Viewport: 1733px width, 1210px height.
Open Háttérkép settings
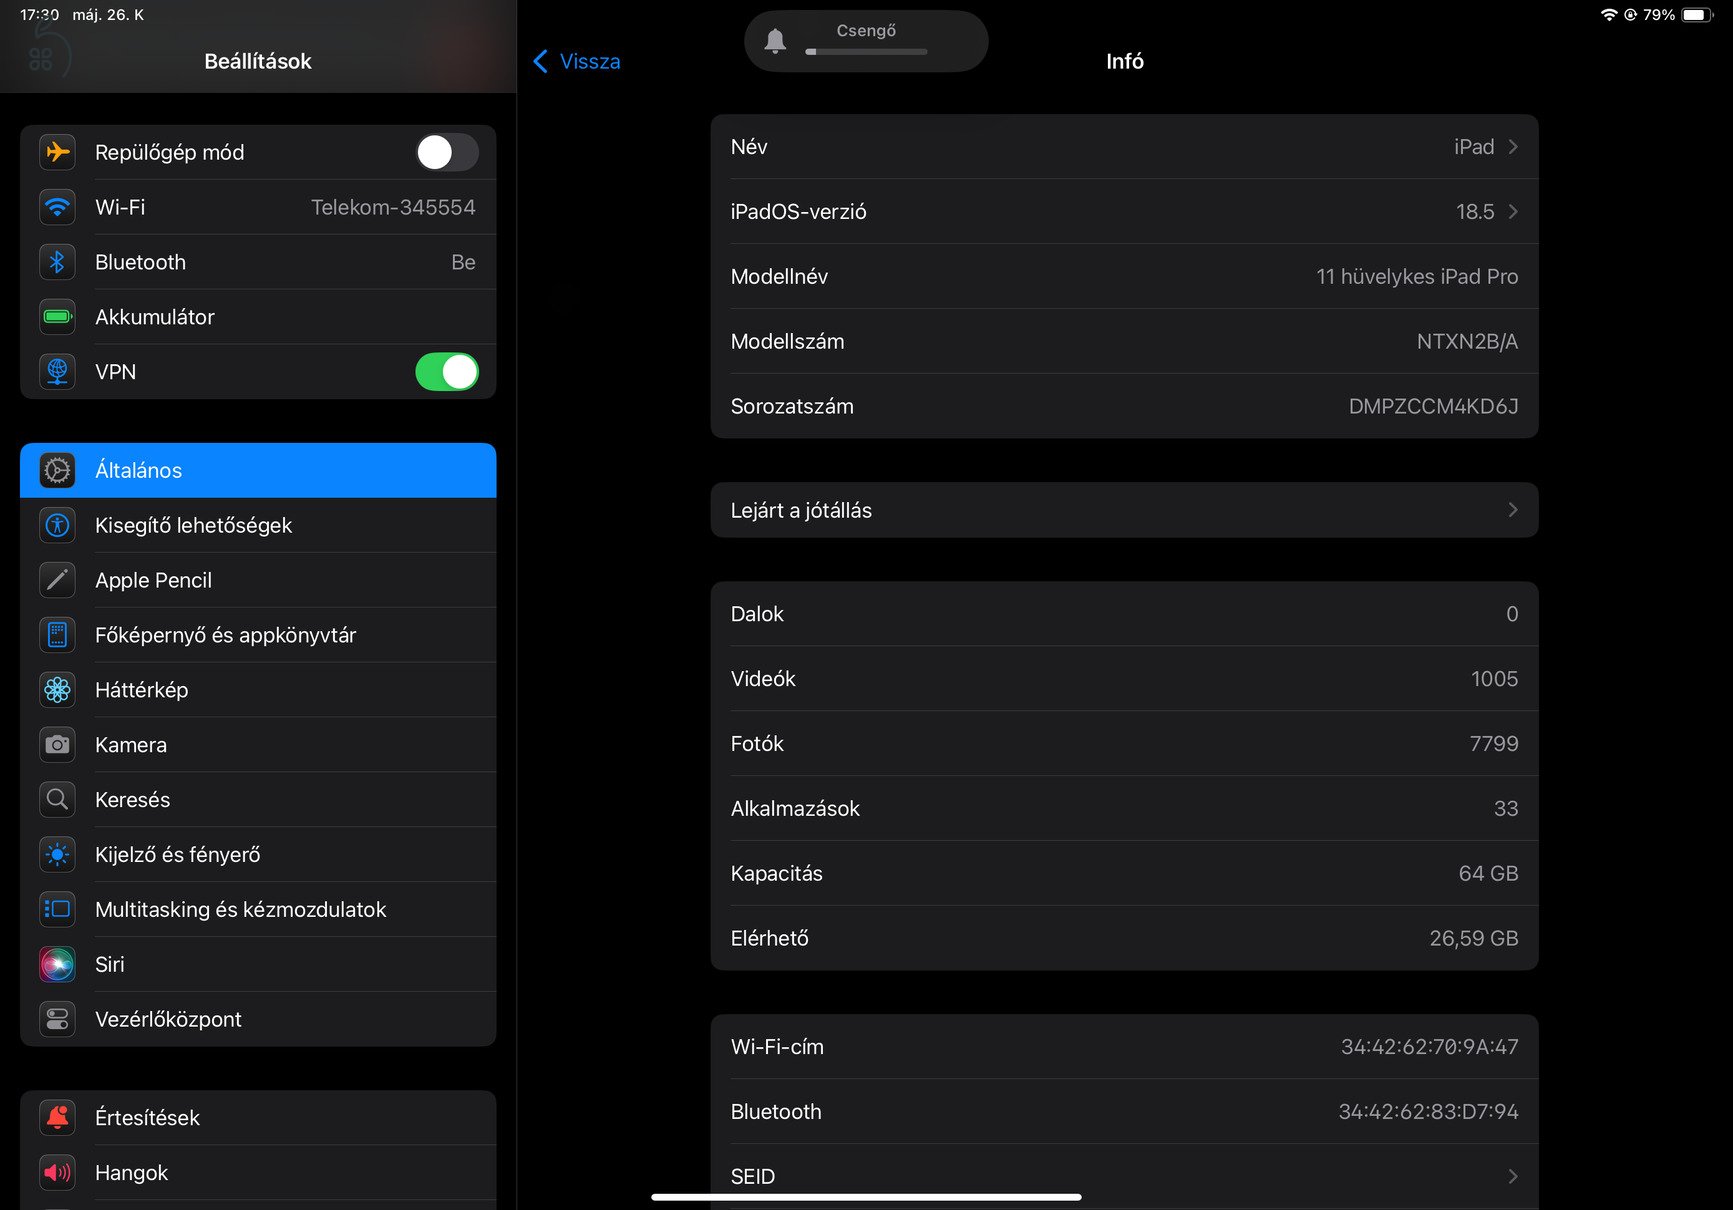pyautogui.click(x=258, y=690)
